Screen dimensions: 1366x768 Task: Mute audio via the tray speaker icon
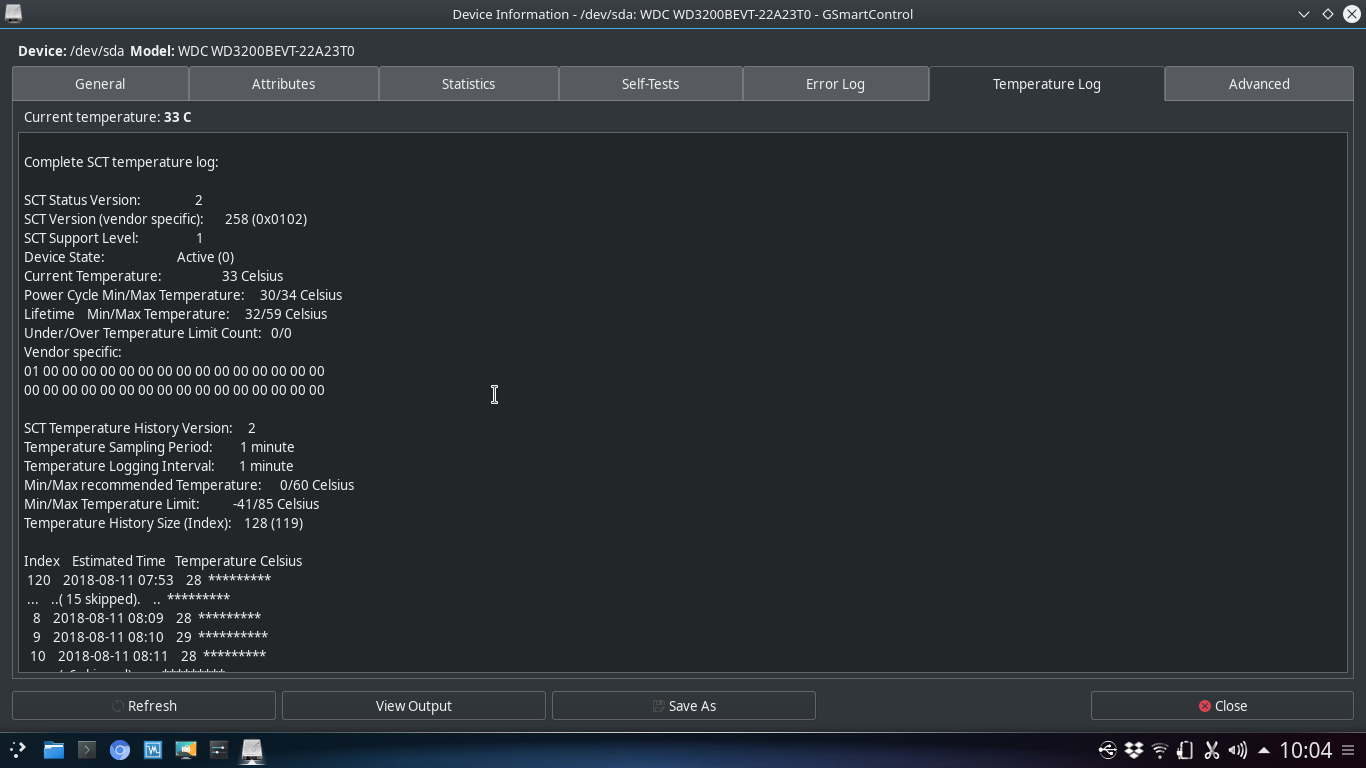1237,749
